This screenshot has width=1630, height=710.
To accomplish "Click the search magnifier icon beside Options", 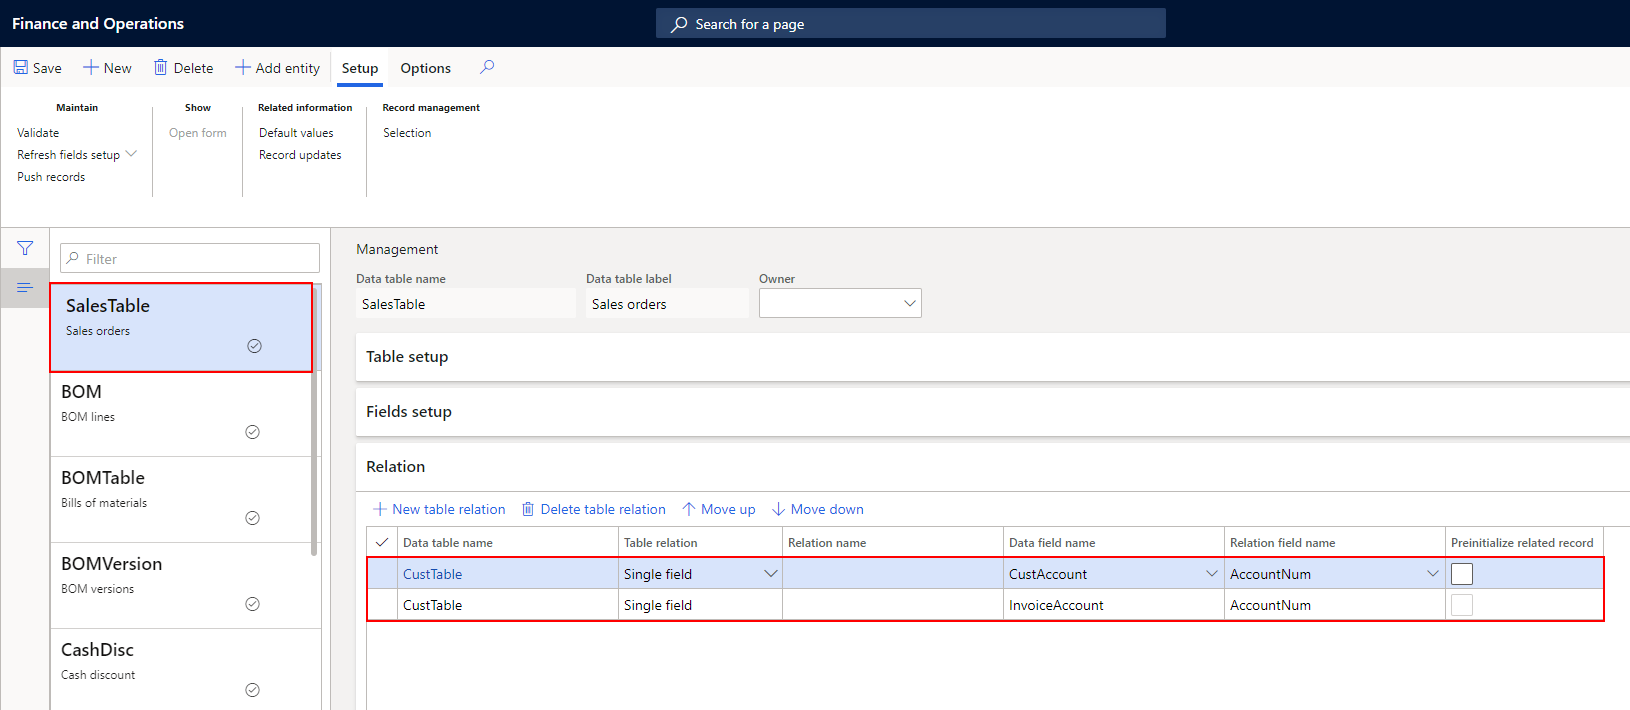I will click(x=487, y=67).
